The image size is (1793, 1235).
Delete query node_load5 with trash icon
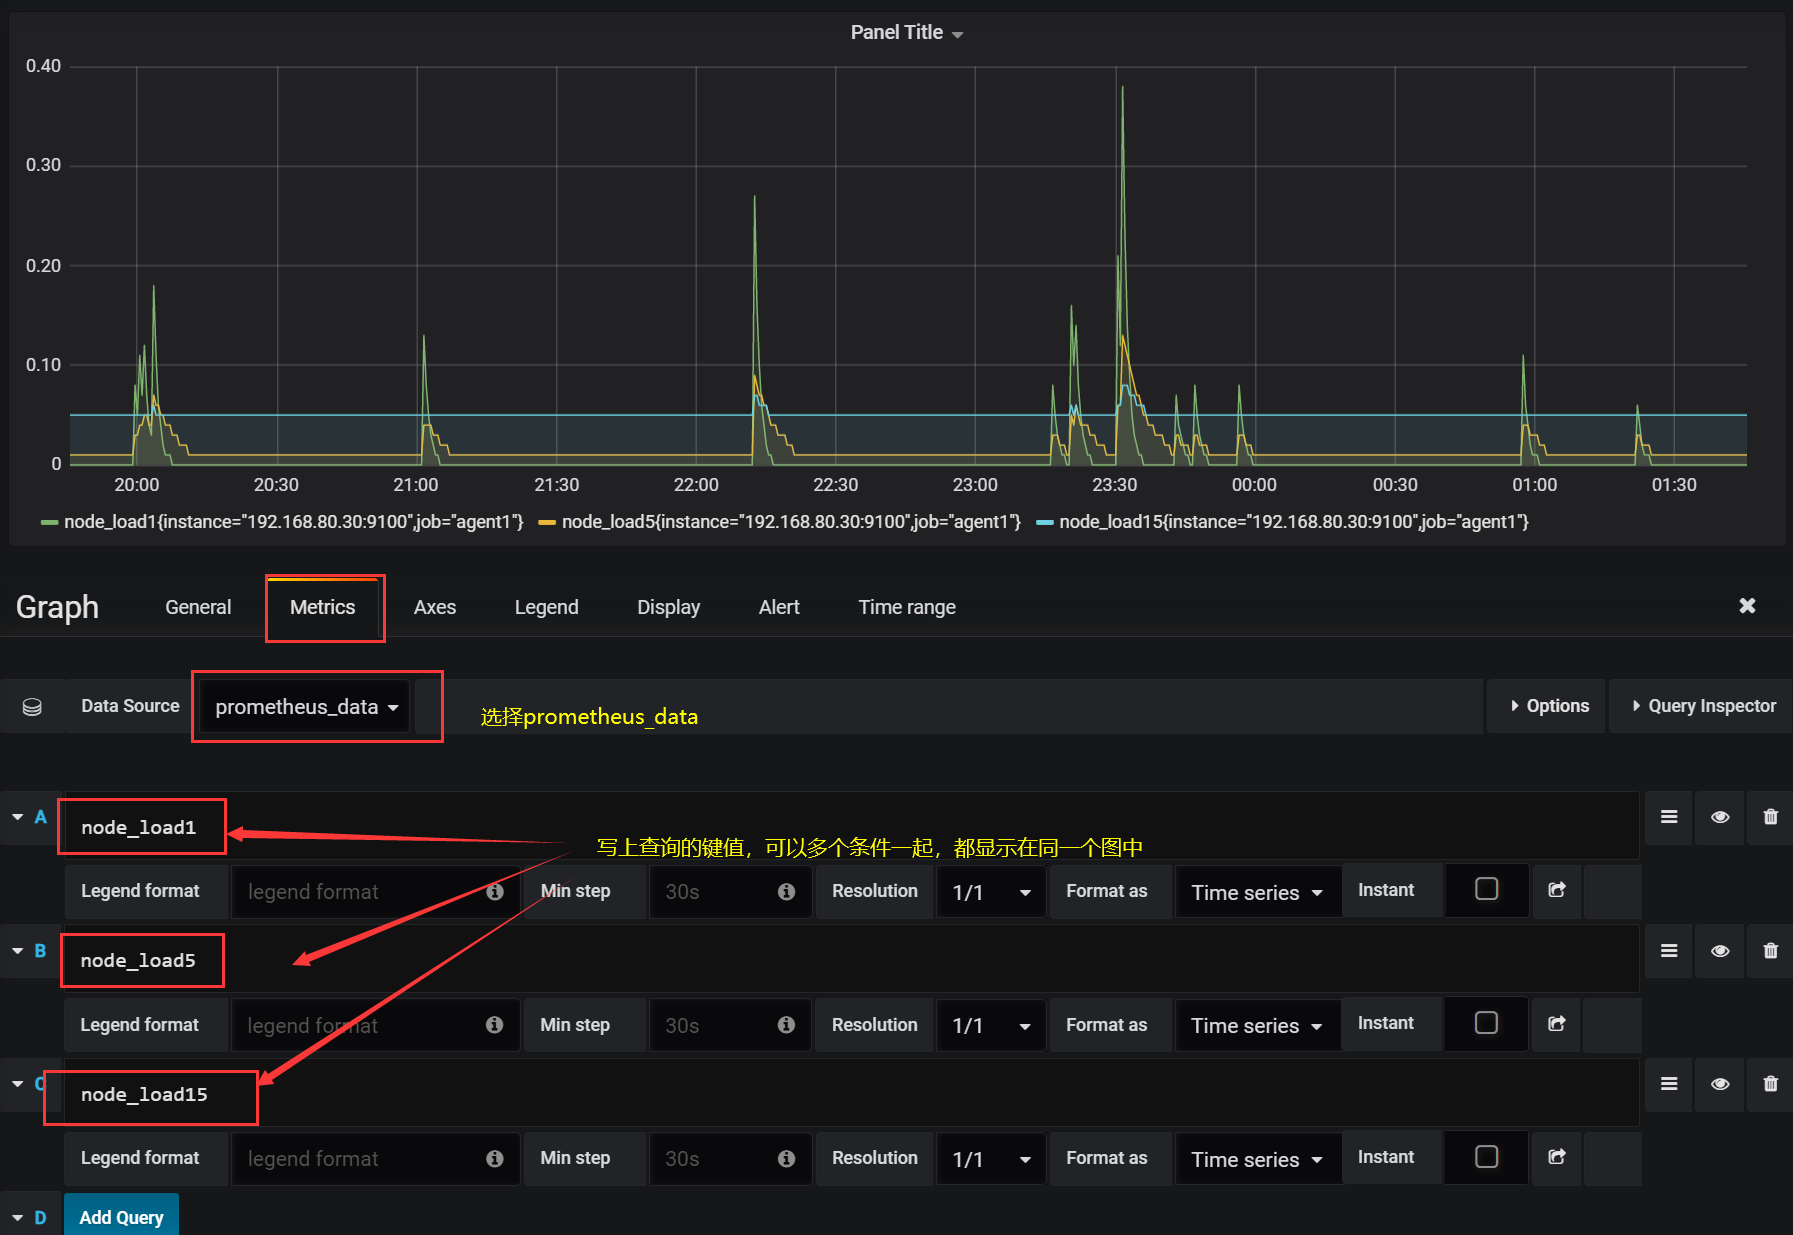1770,951
